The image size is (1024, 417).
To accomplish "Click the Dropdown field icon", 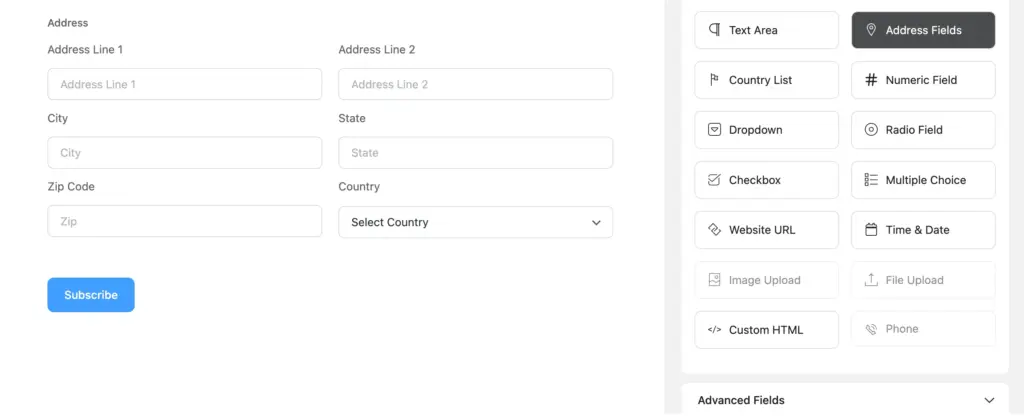I will [714, 130].
